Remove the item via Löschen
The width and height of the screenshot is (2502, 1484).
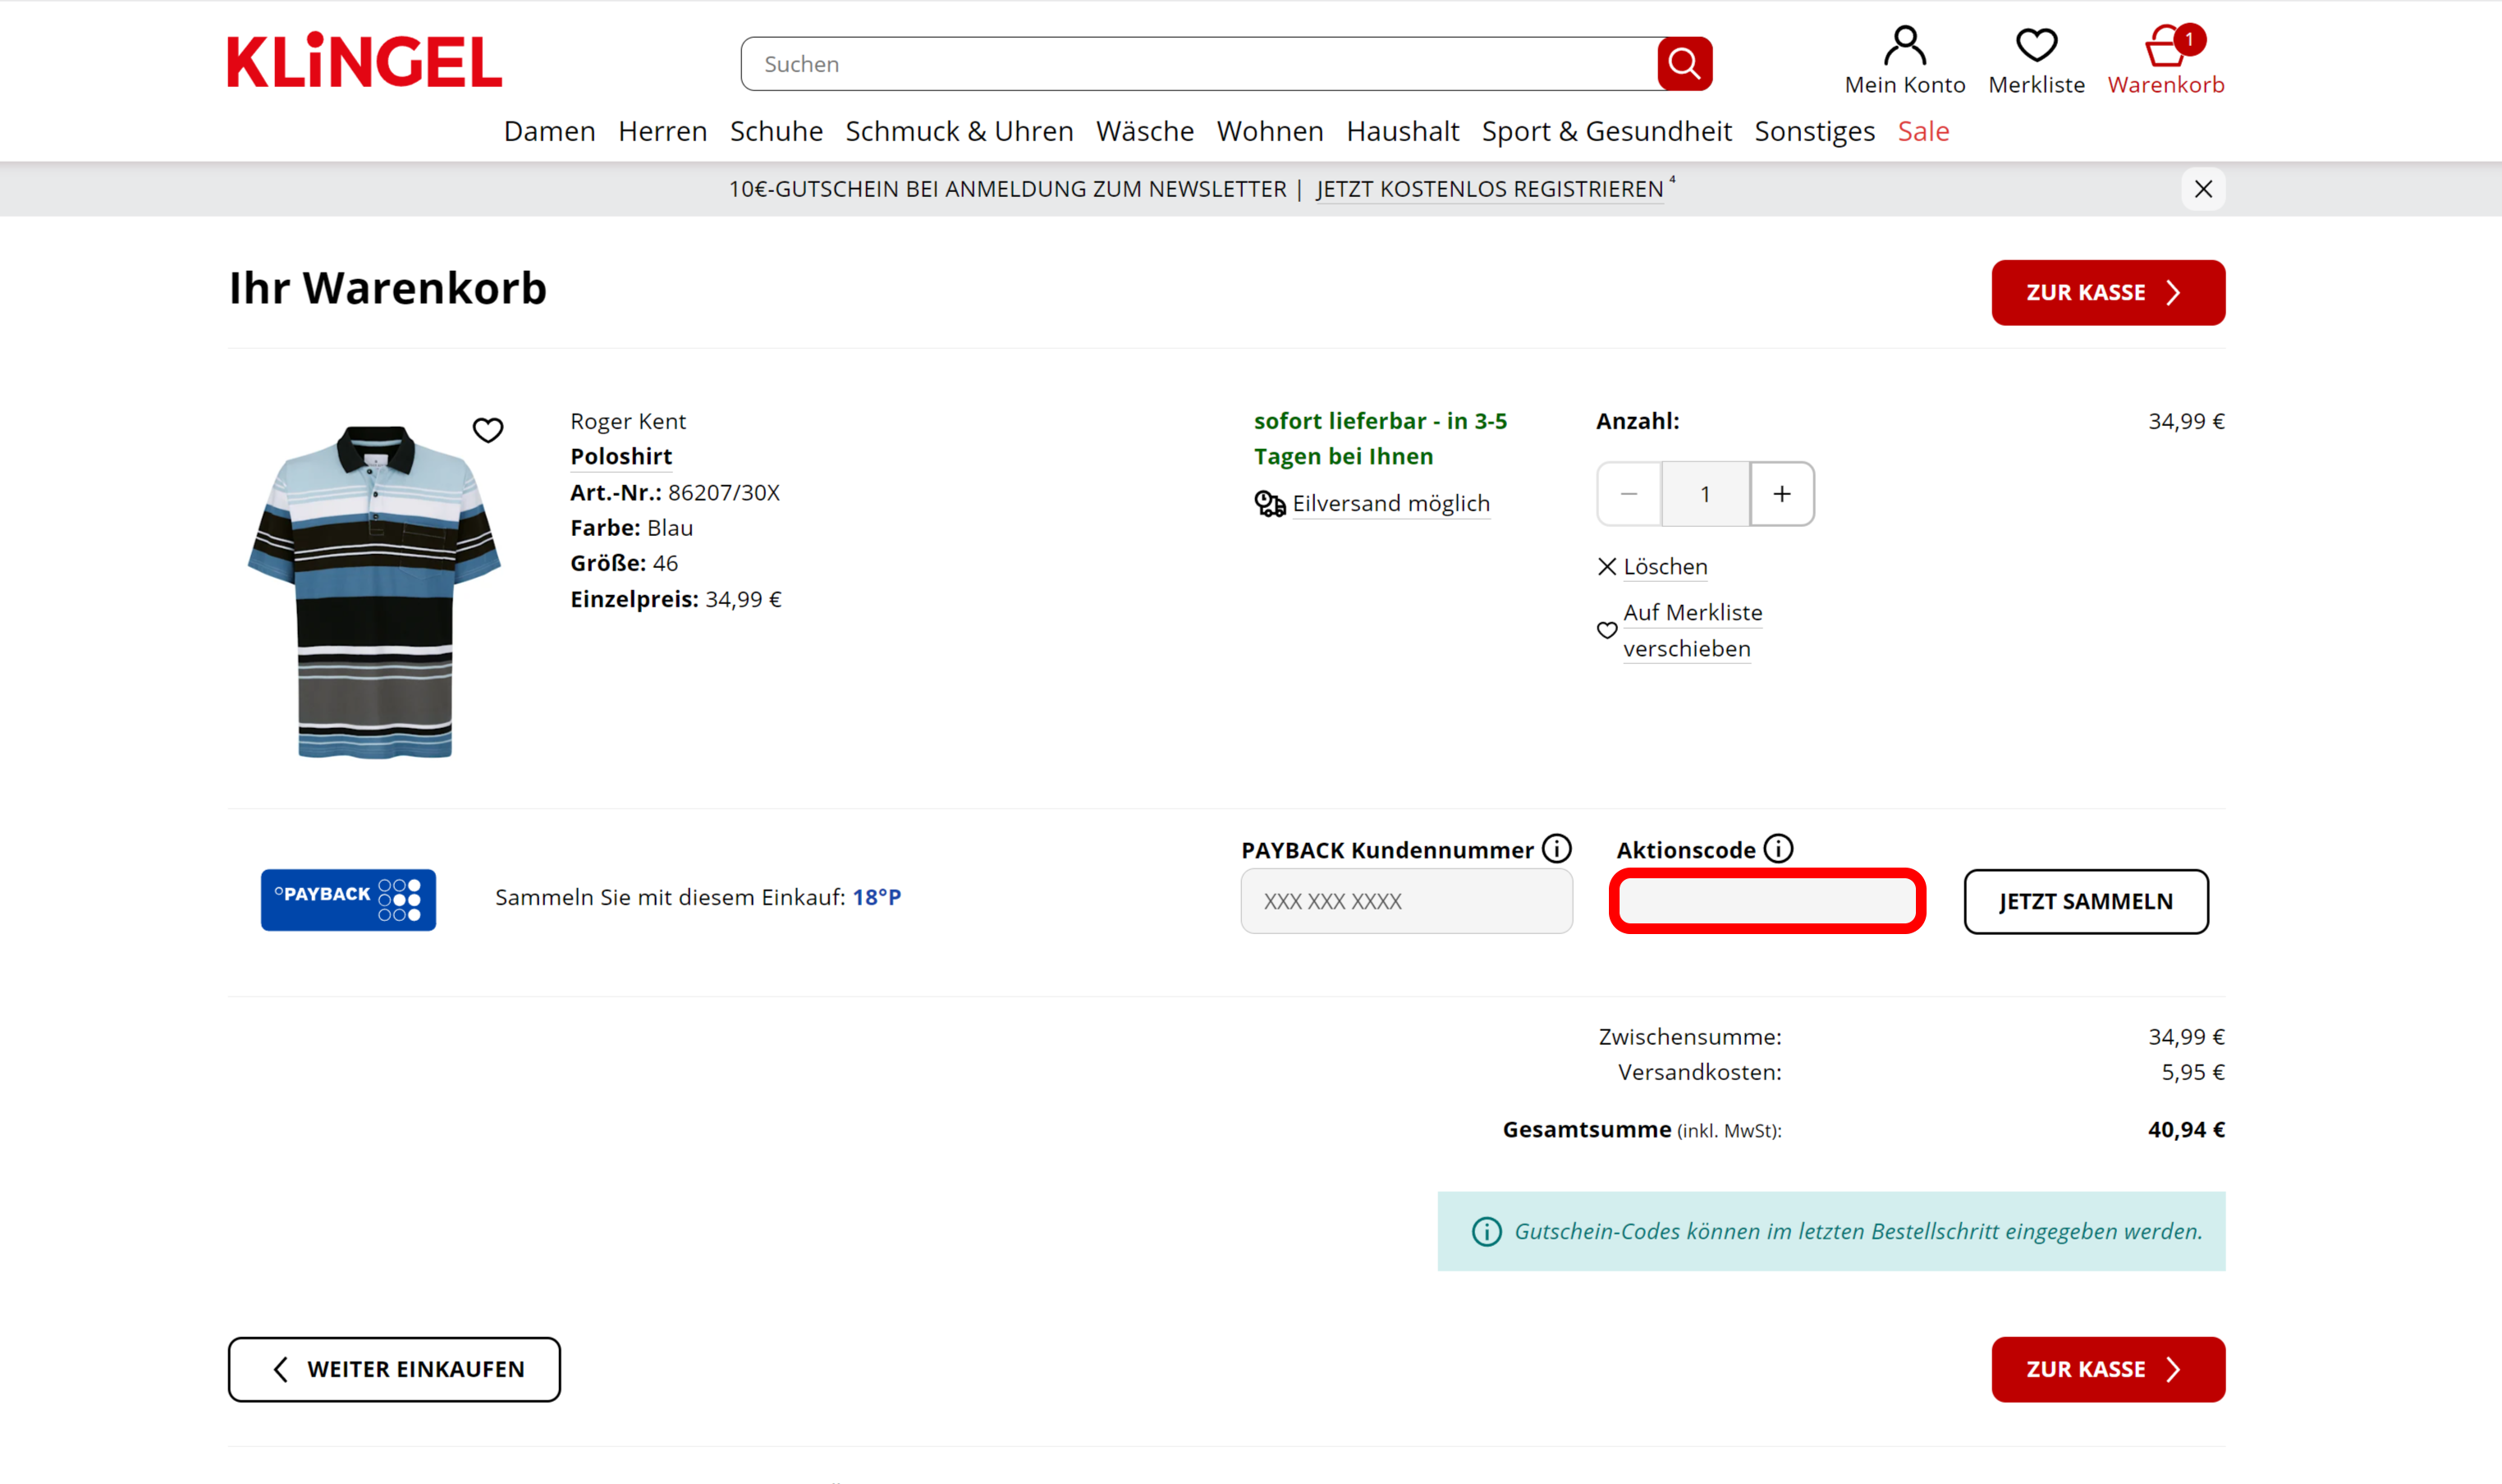[x=1652, y=567]
